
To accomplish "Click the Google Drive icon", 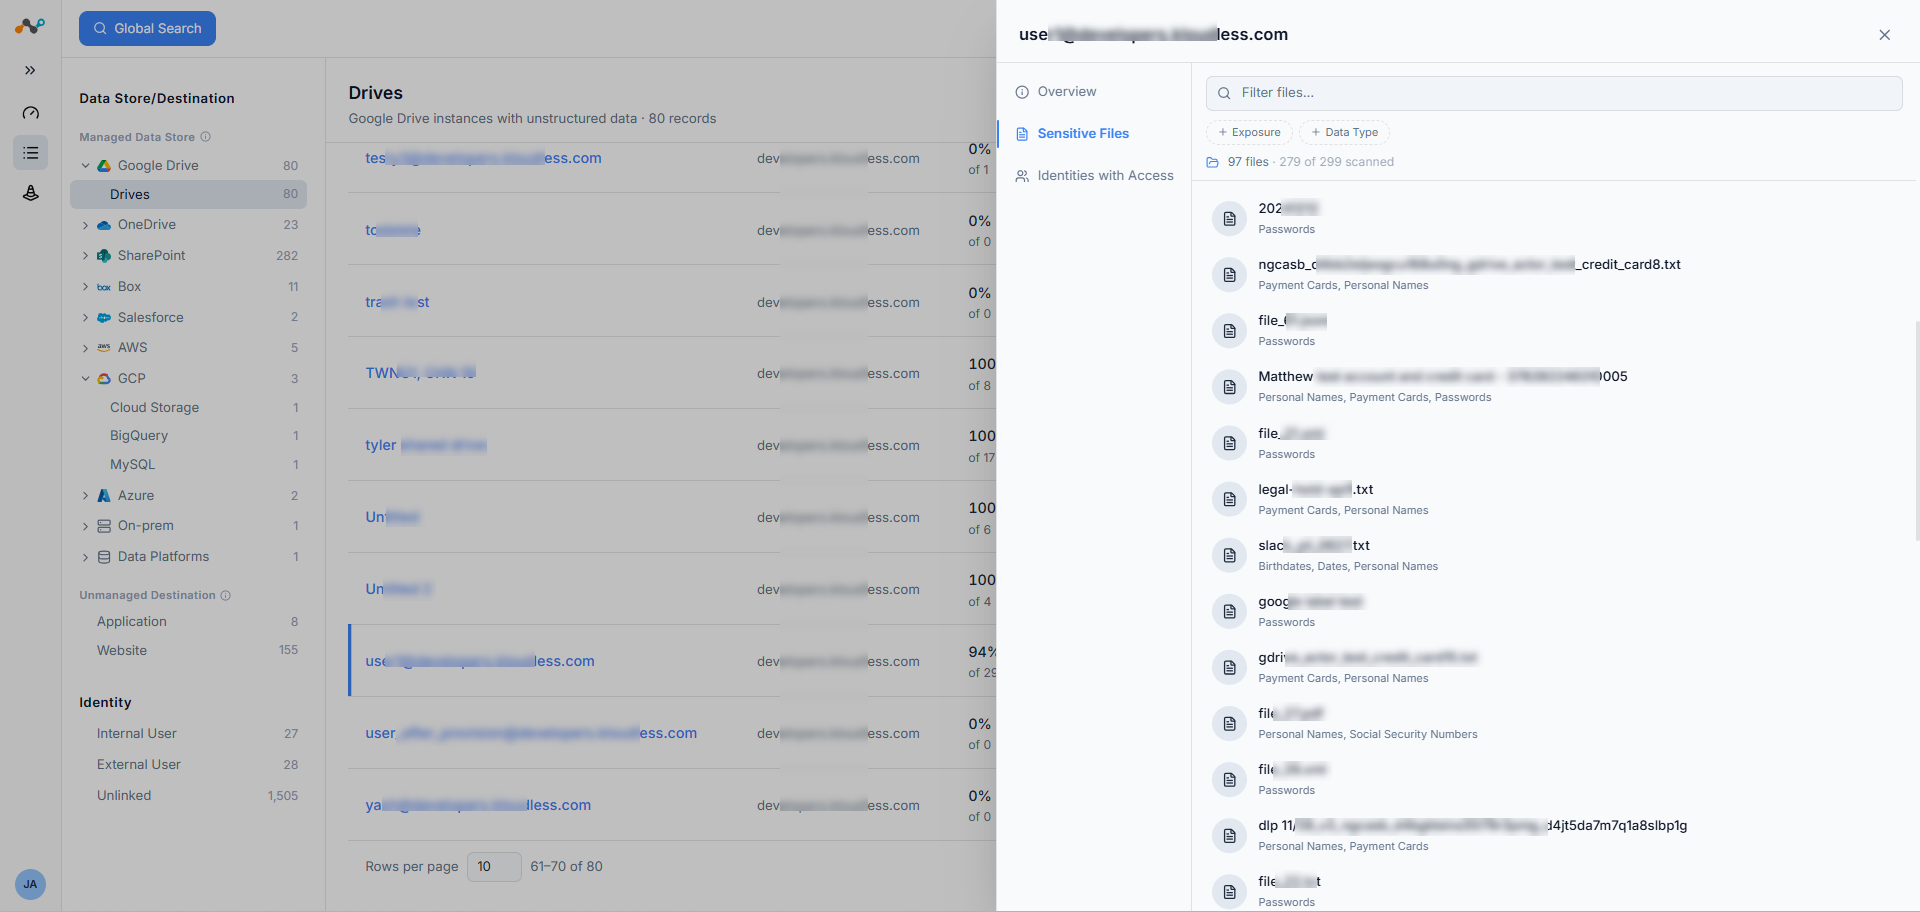I will coord(104,166).
